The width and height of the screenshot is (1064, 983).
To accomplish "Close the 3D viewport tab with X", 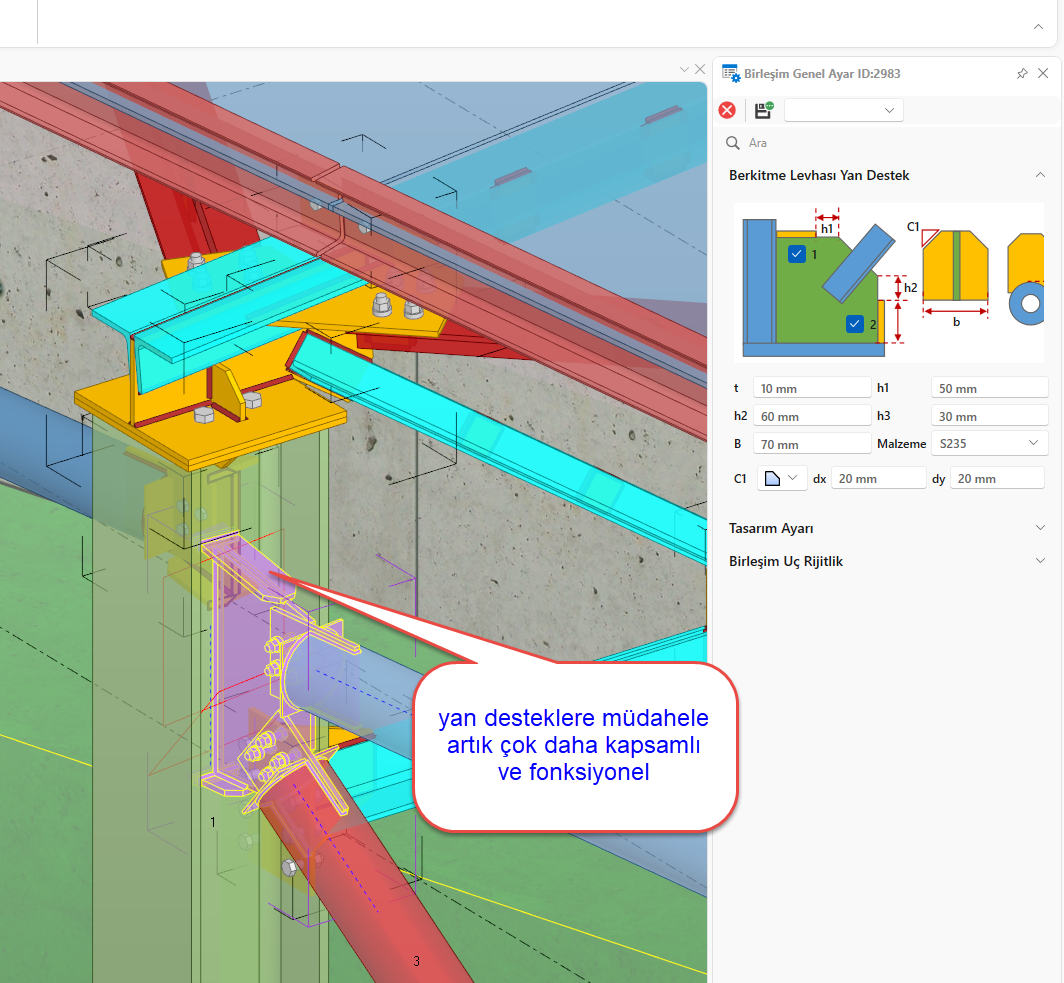I will click(x=699, y=70).
